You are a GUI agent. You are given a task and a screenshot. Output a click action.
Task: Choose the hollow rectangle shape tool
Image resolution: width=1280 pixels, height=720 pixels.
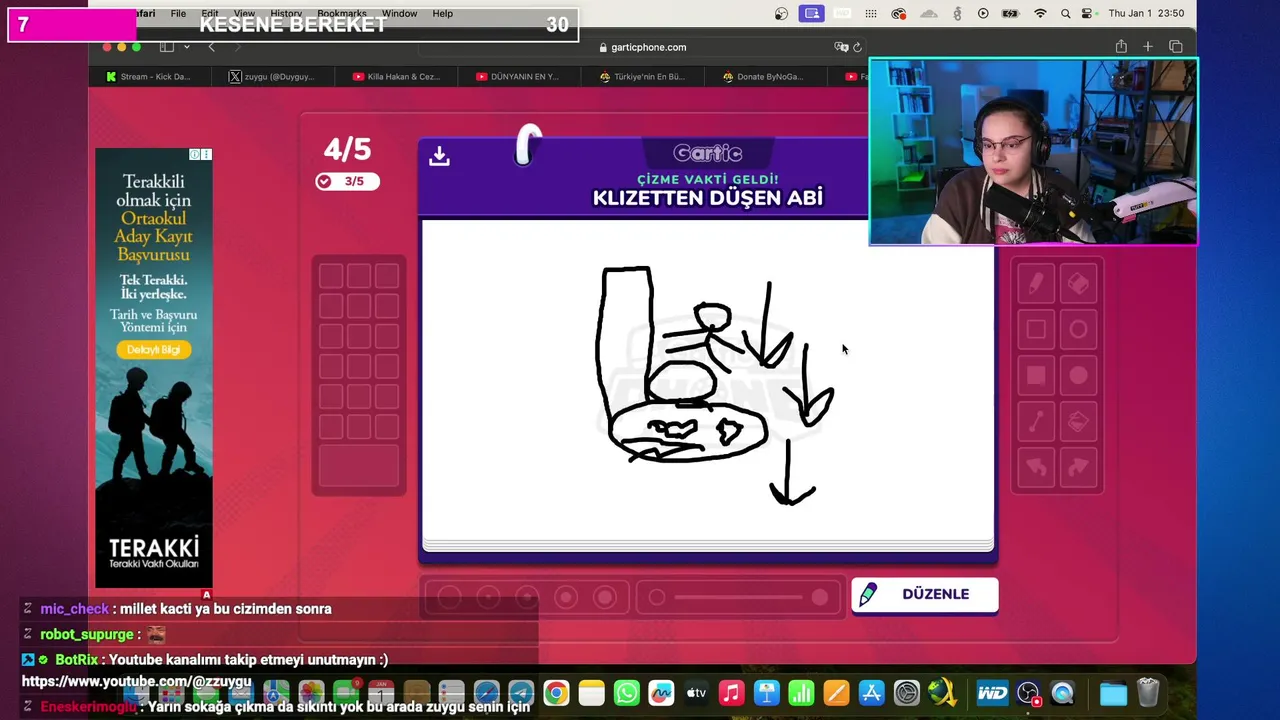point(1036,330)
